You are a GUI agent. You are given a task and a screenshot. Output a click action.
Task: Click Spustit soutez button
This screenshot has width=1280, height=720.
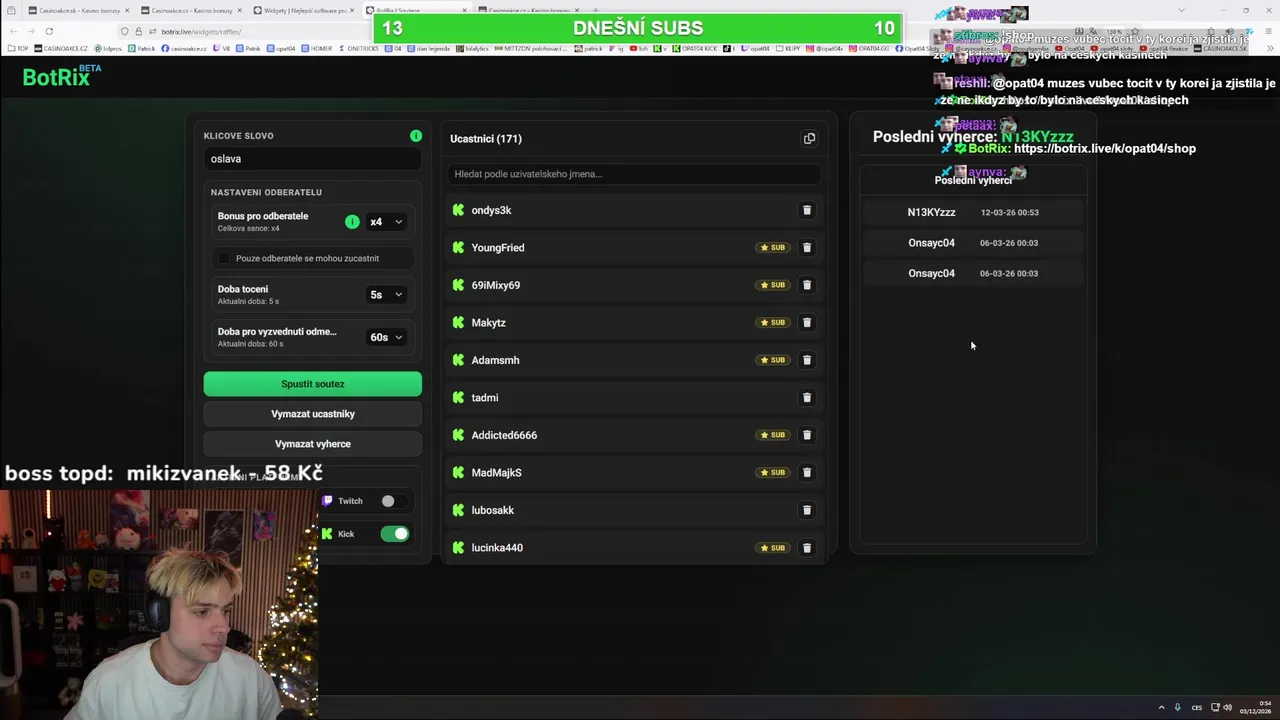coord(313,384)
